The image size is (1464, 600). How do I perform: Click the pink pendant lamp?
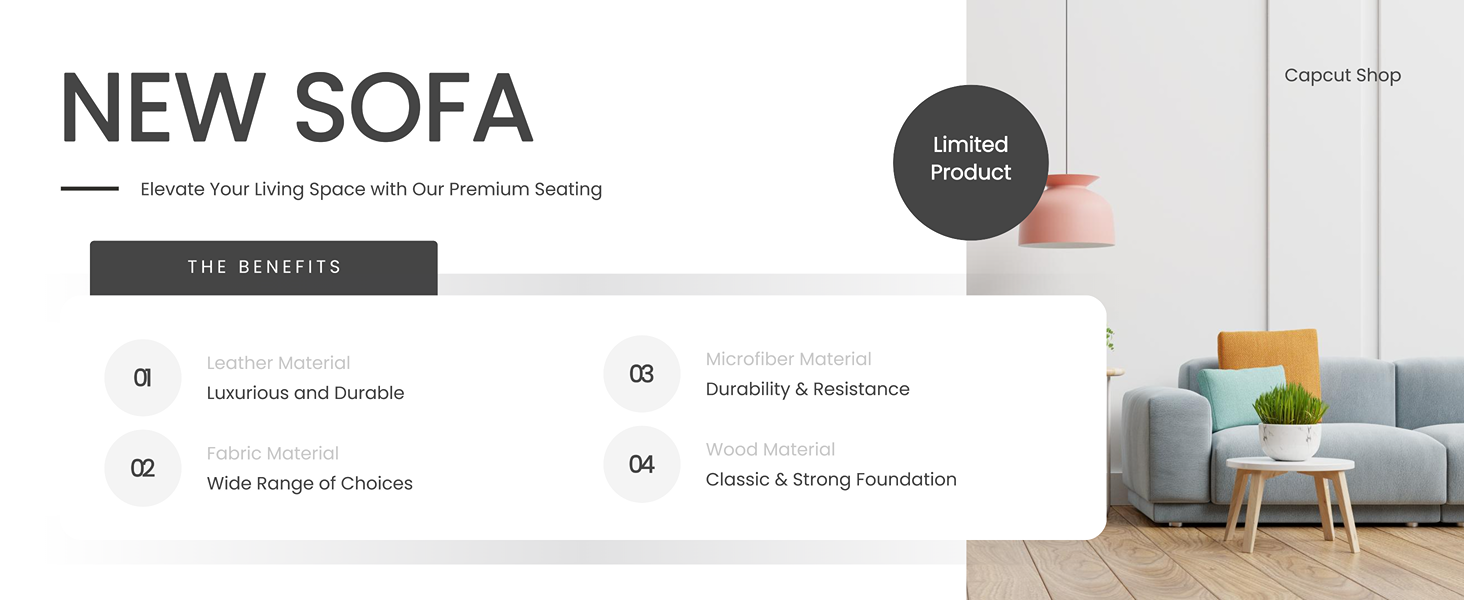point(1066,212)
